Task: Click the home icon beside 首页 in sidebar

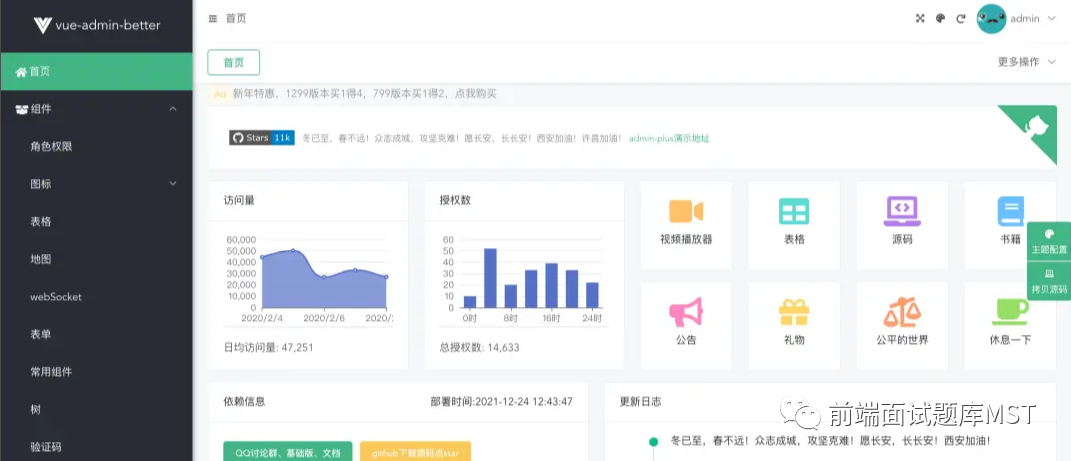Action: 20,71
